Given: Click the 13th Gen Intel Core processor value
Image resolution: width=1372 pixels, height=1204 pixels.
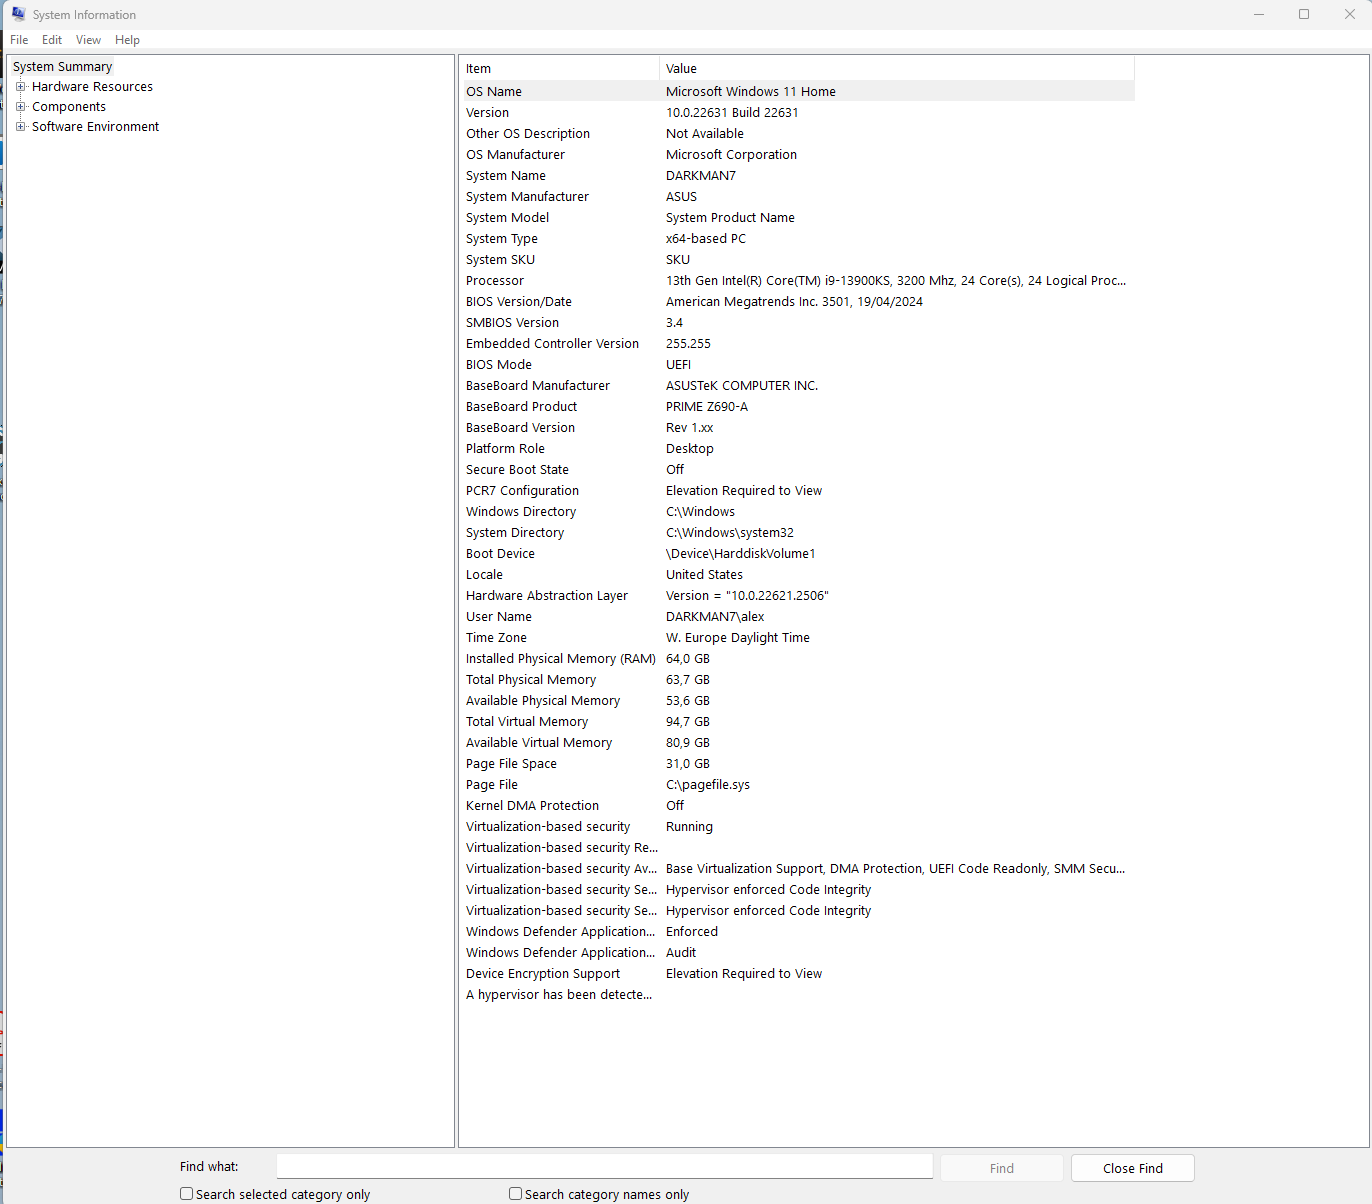Looking at the screenshot, I should pos(896,281).
